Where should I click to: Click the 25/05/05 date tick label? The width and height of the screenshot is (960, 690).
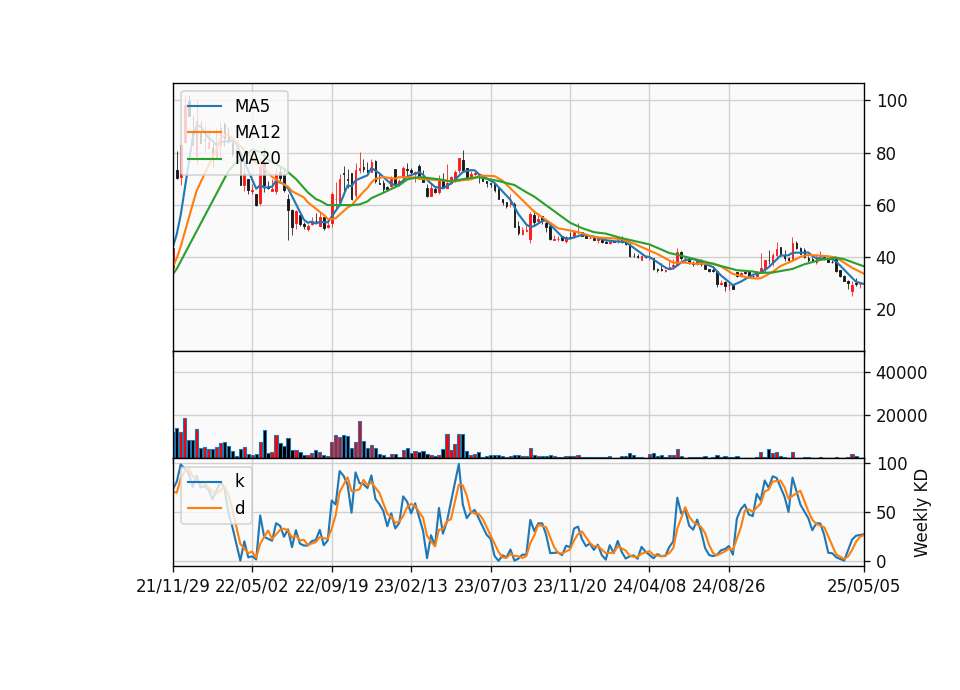coord(863,587)
